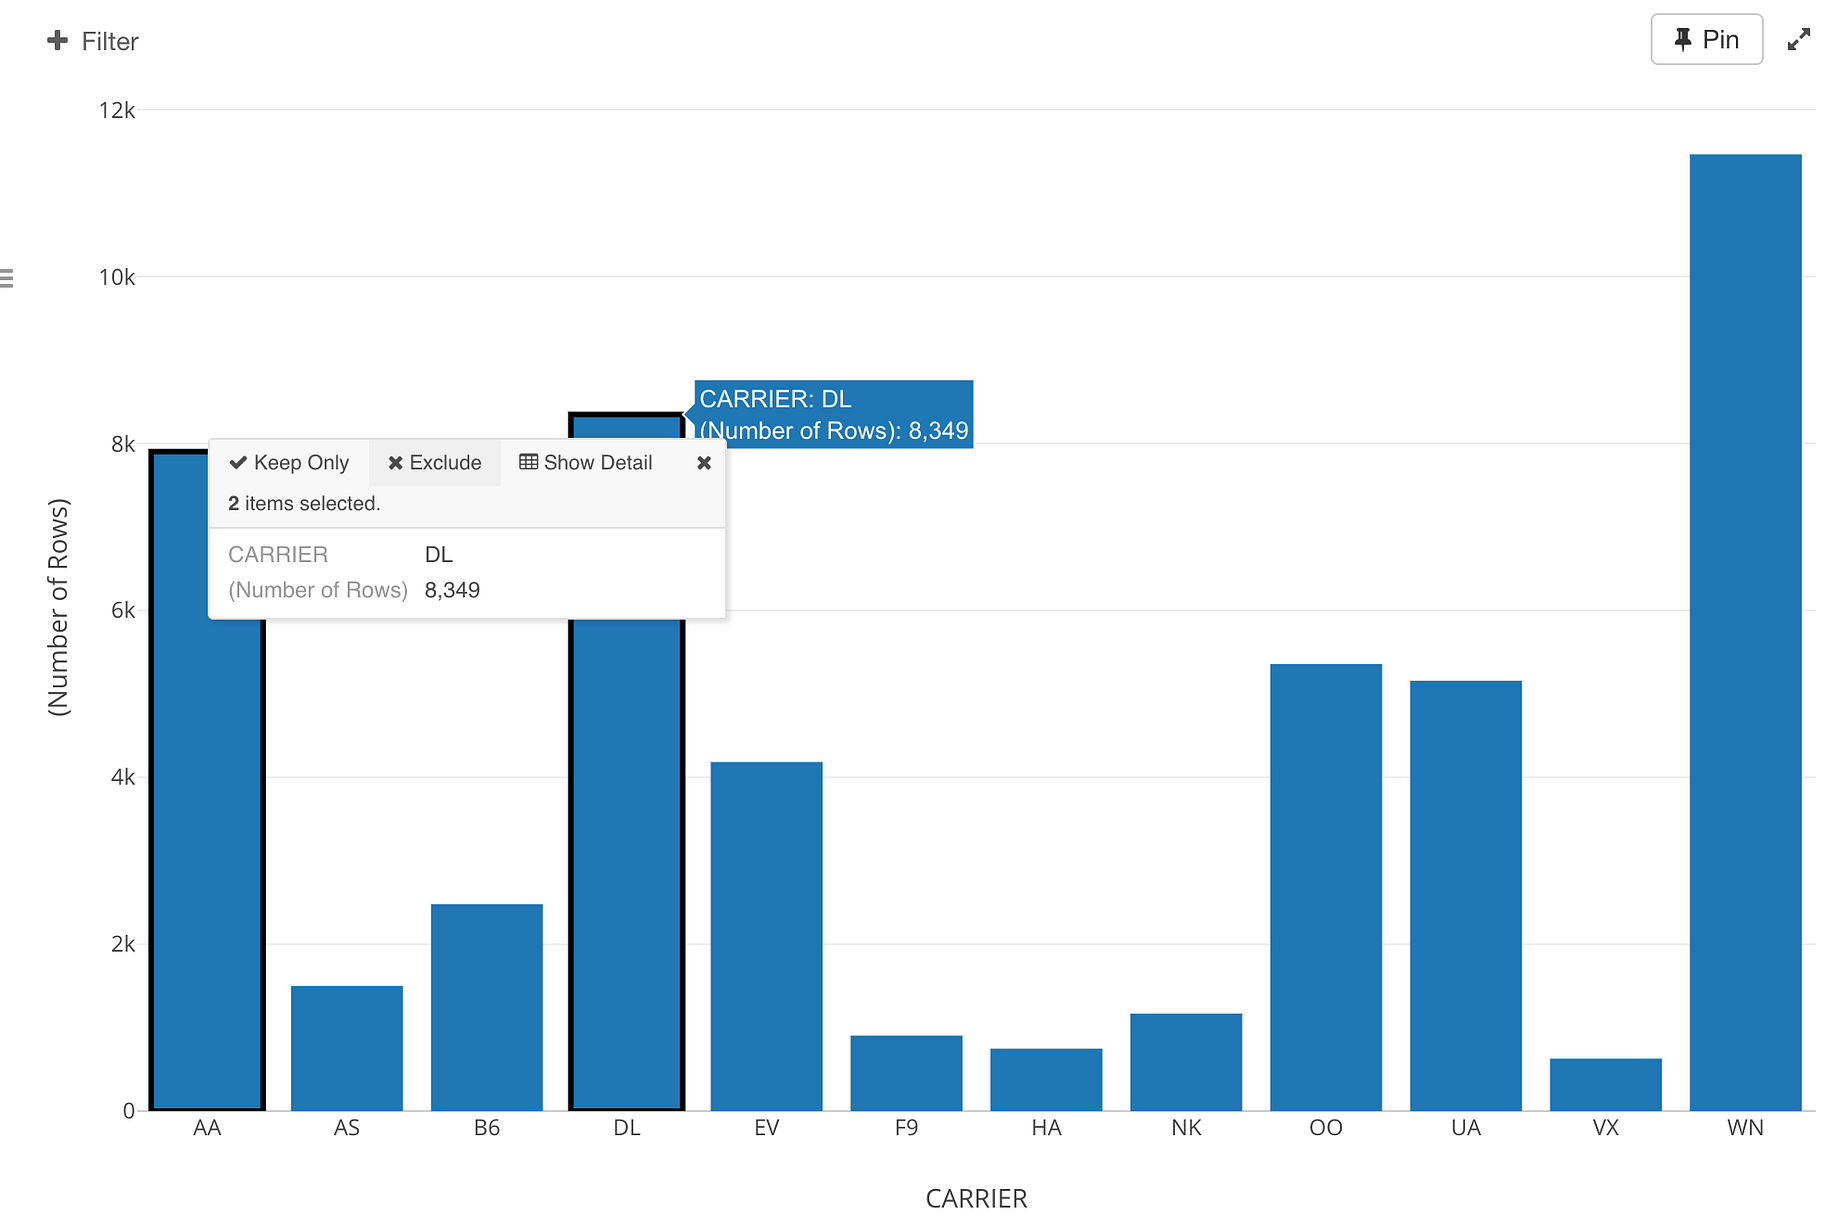Open the hamburger handle on left edge
Image resolution: width=1838 pixels, height=1230 pixels.
(7, 278)
